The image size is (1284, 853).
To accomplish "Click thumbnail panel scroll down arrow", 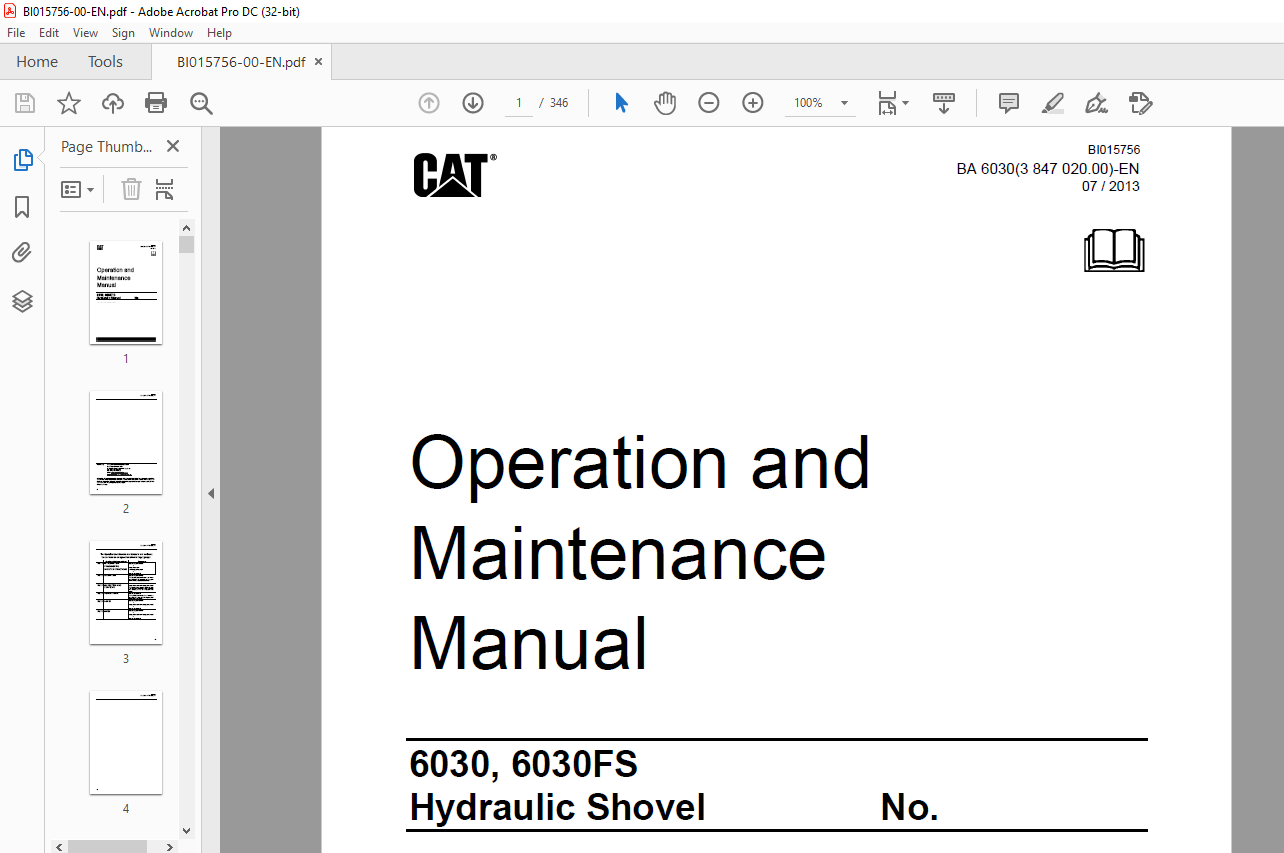I will click(187, 830).
